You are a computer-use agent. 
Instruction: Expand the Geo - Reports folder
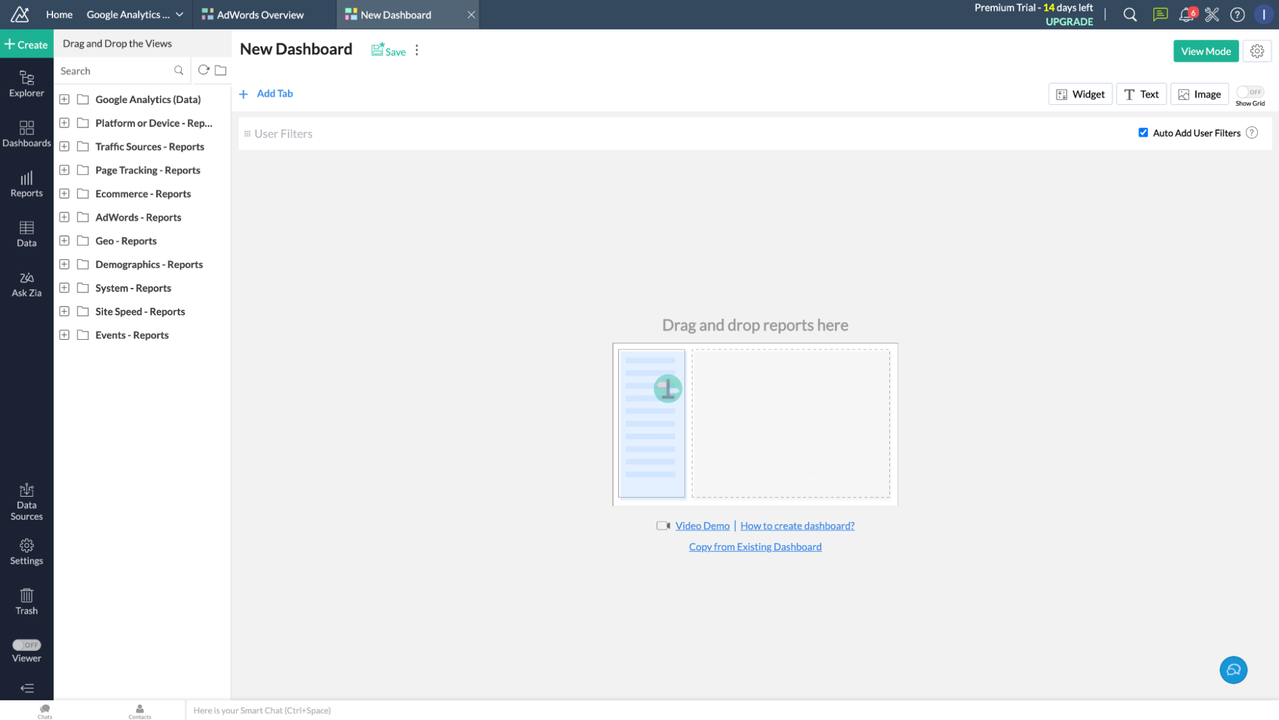(x=64, y=240)
